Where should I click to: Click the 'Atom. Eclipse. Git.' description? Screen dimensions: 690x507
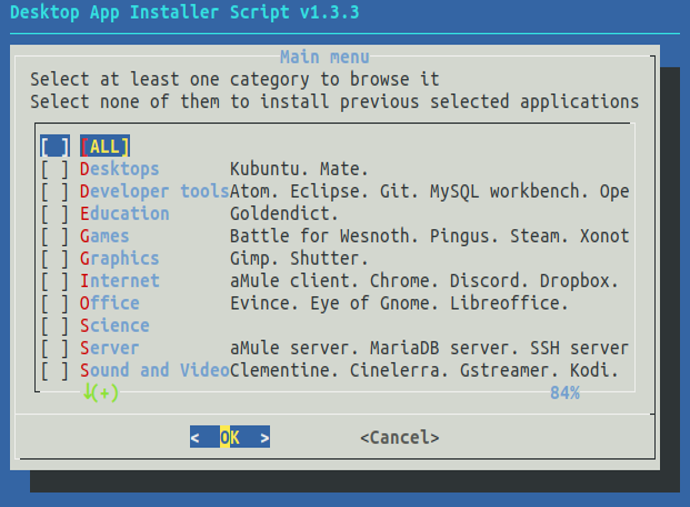pos(429,191)
